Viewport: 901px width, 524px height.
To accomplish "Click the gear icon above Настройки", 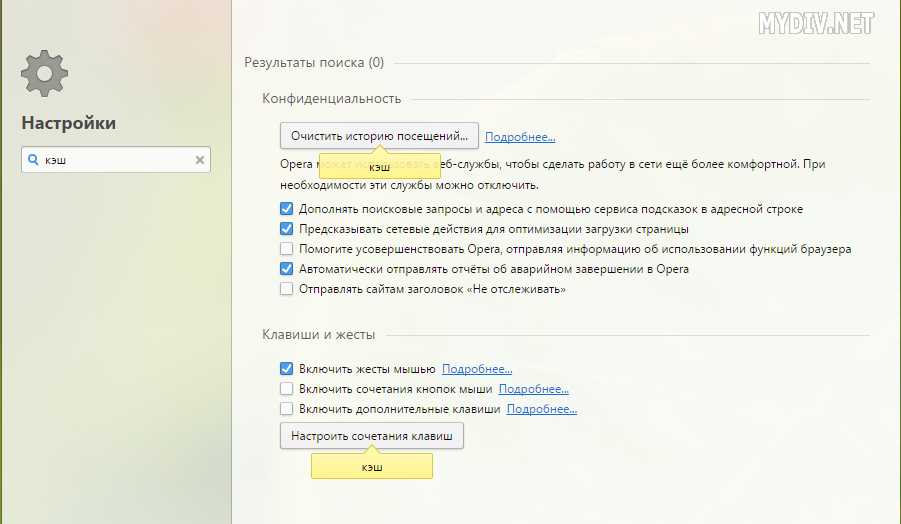I will pos(44,75).
